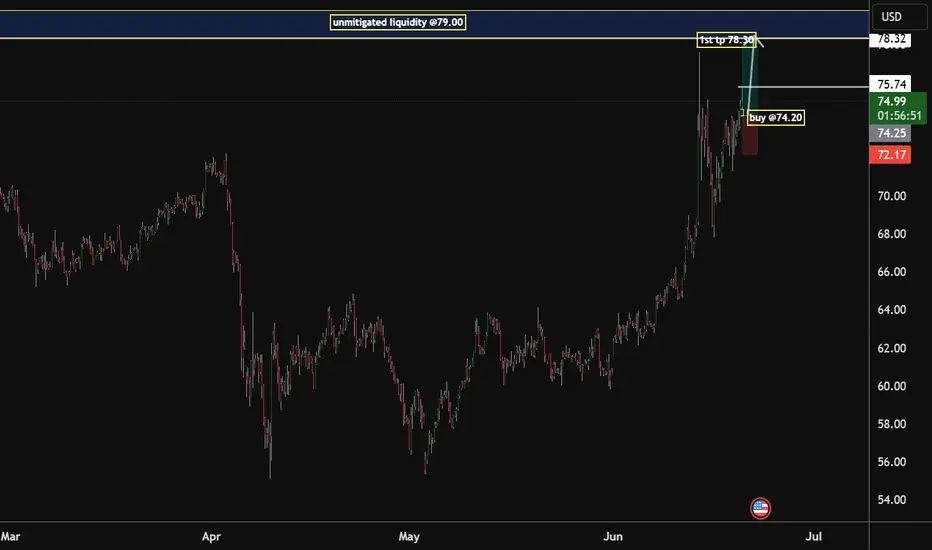Select the '1st tp 78.30' annotation label
Viewport: 932px width, 550px height.
coord(726,40)
